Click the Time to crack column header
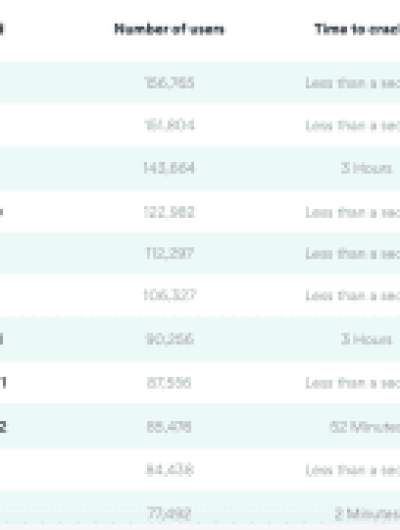This screenshot has height=530, width=400. (357, 29)
